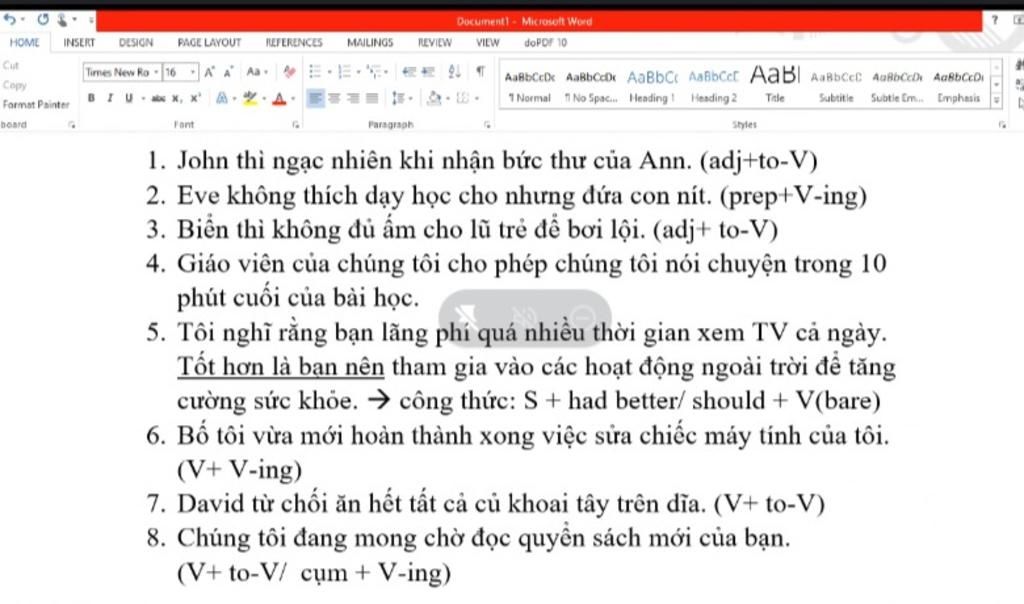Click the Touch/Mouse mode icon
1024x604 pixels.
63,20
